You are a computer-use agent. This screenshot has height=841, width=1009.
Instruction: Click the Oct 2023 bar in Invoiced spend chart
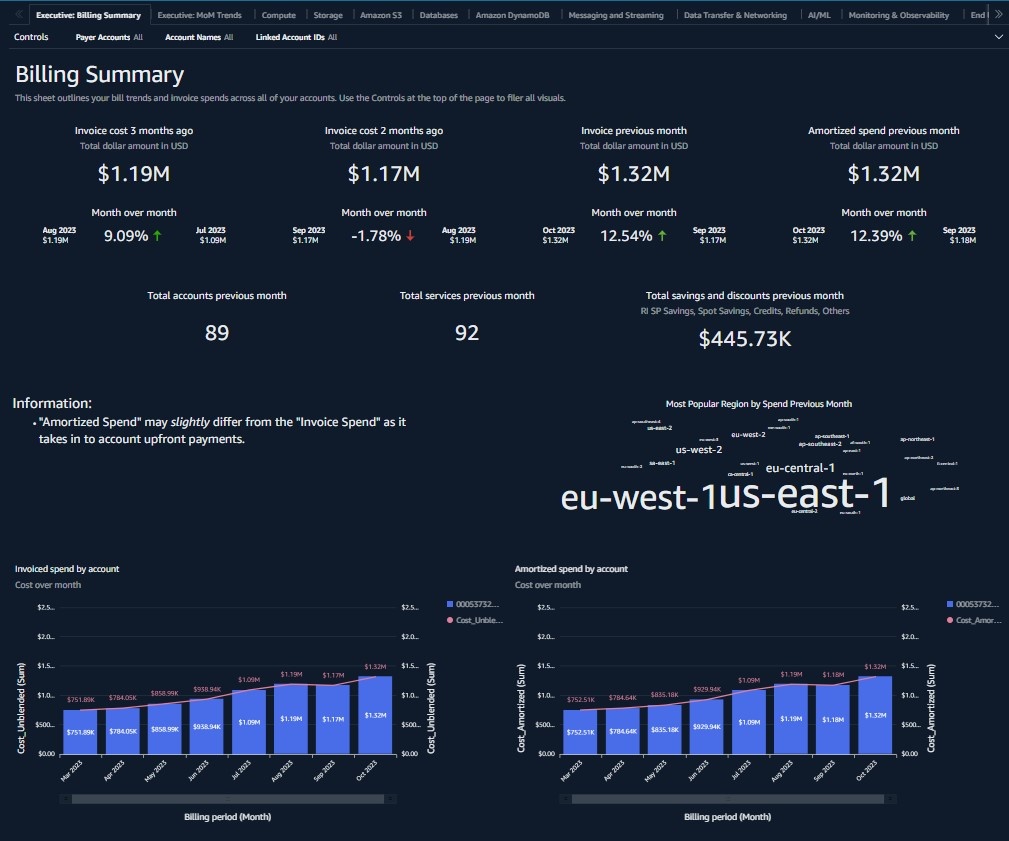[x=375, y=716]
